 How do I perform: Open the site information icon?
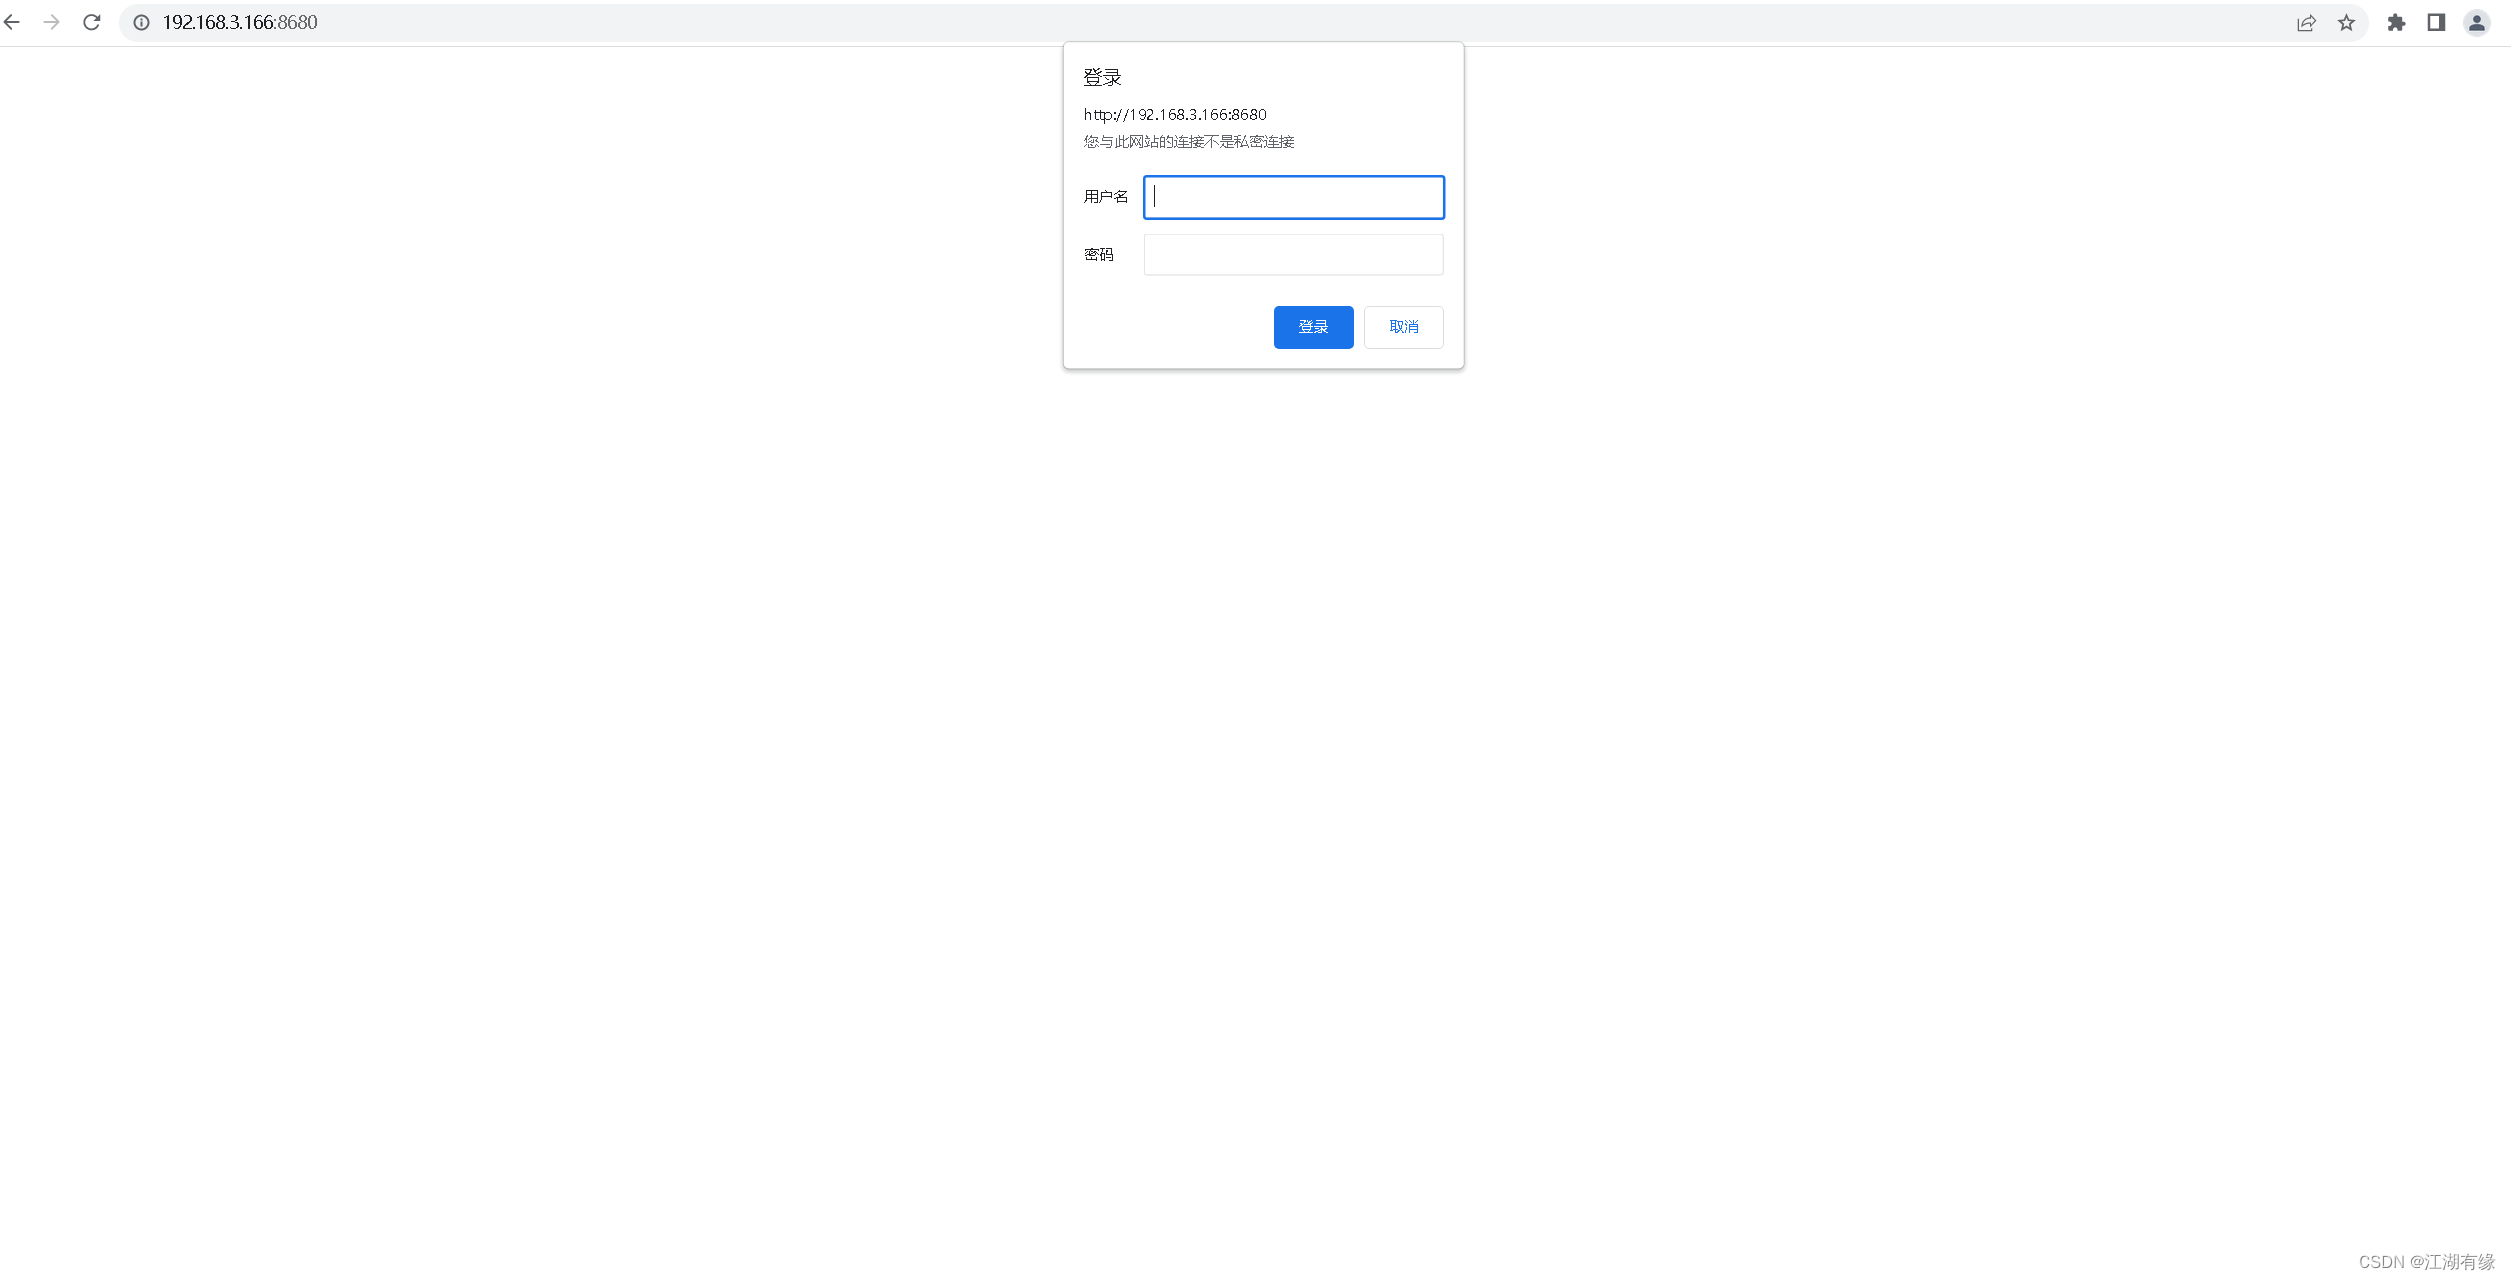[142, 22]
